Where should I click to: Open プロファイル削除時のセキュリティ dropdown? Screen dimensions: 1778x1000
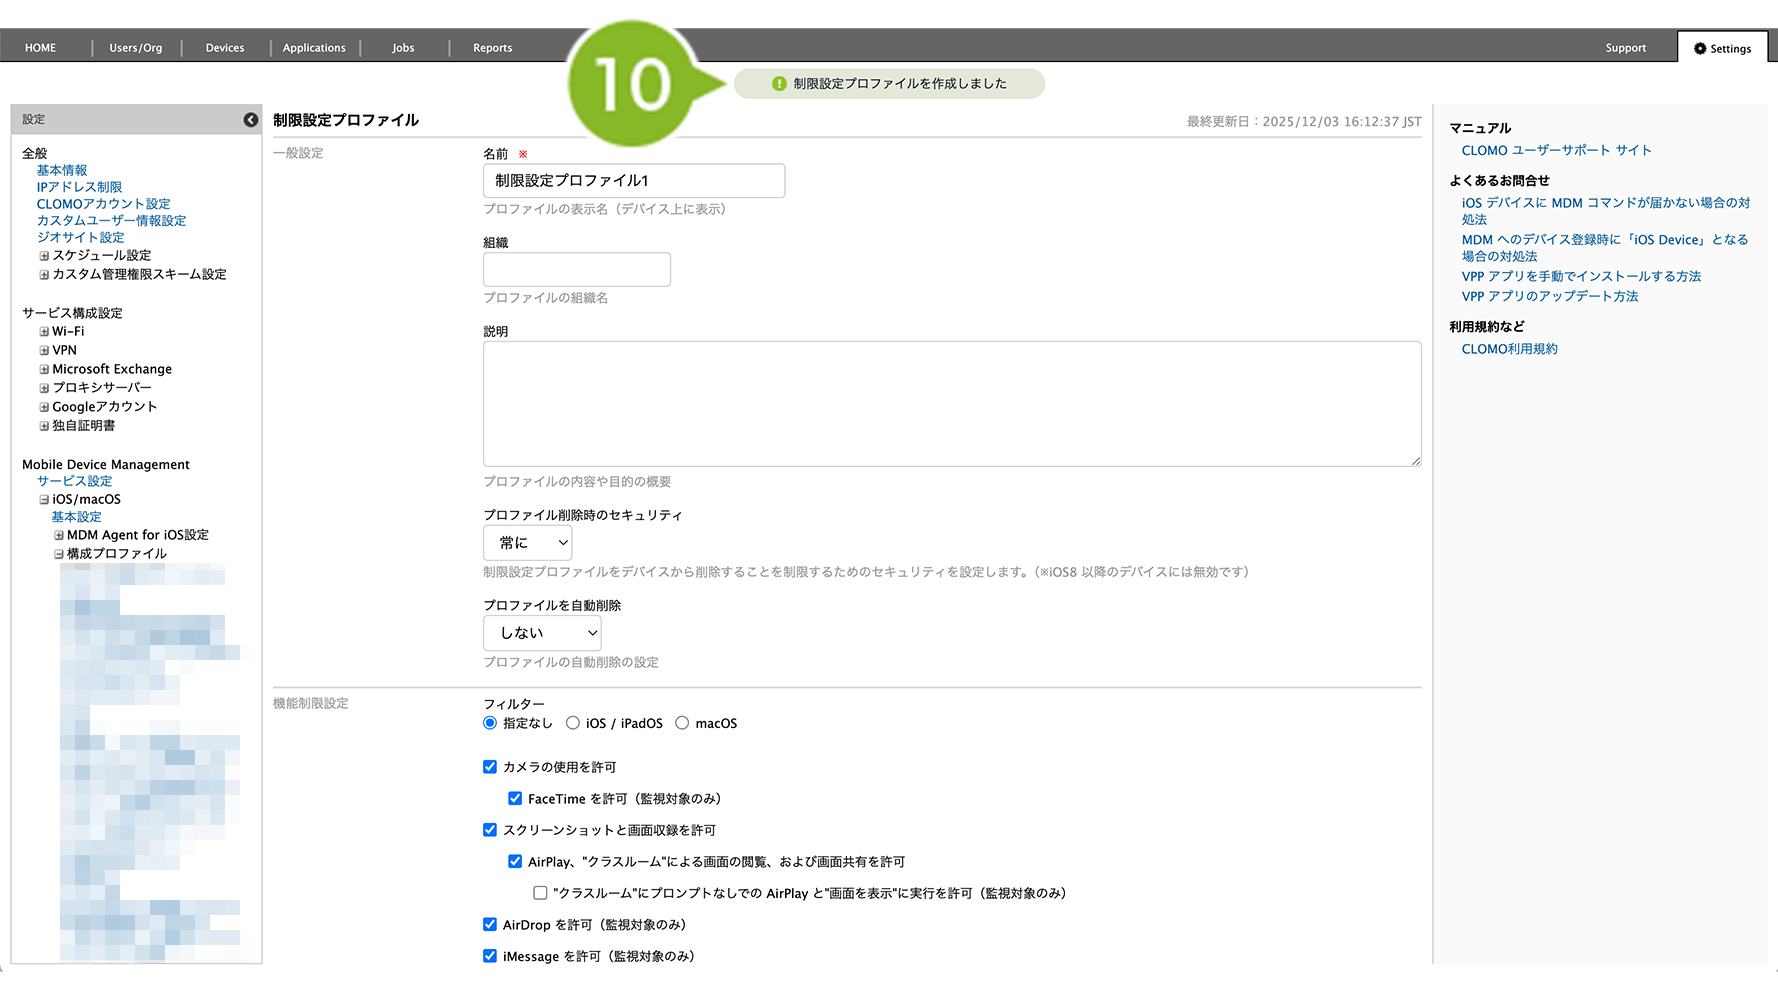[x=528, y=543]
